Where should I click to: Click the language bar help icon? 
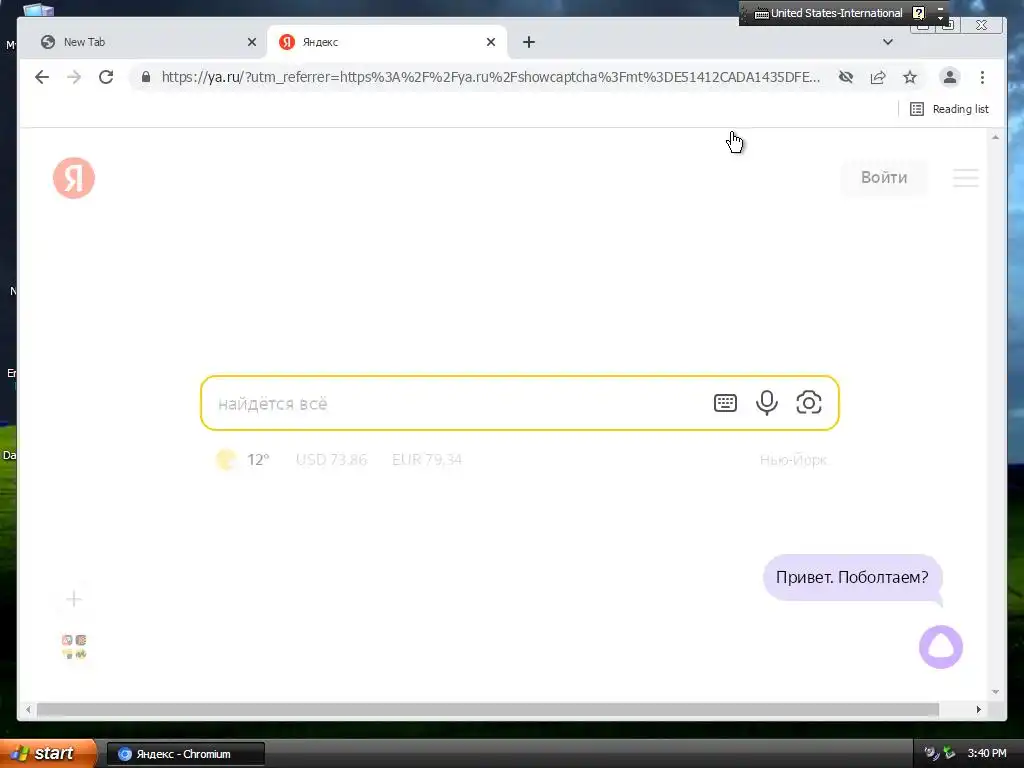tap(918, 13)
